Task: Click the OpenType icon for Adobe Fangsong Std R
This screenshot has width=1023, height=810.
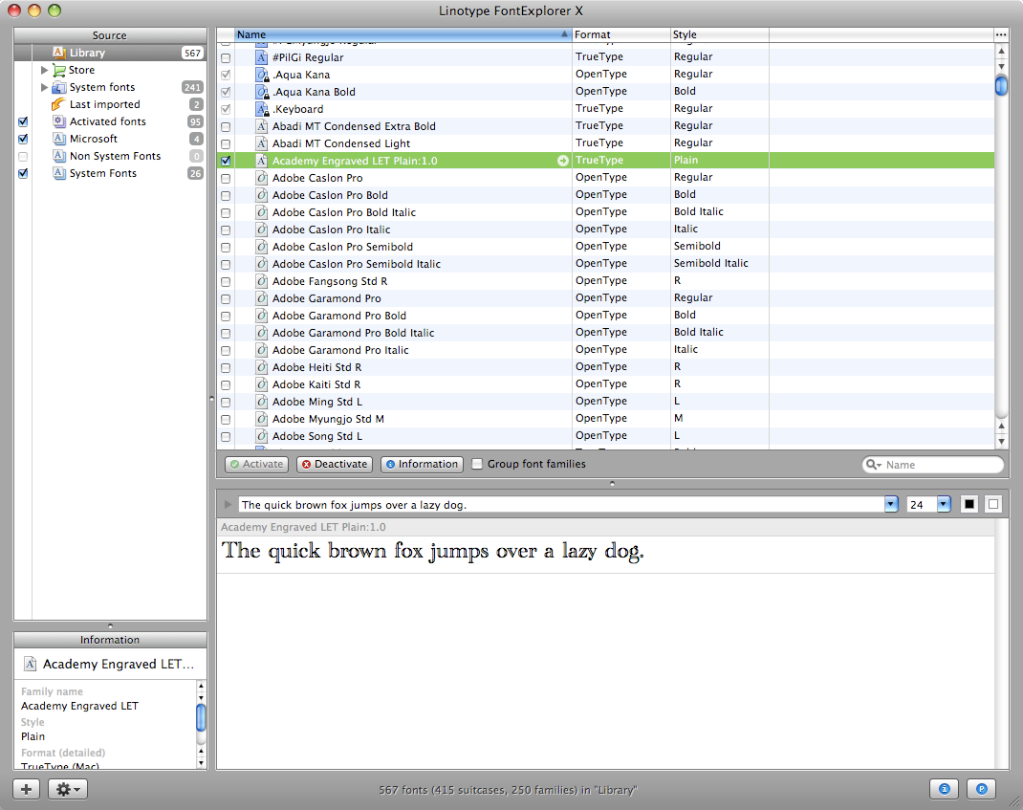Action: coord(262,281)
